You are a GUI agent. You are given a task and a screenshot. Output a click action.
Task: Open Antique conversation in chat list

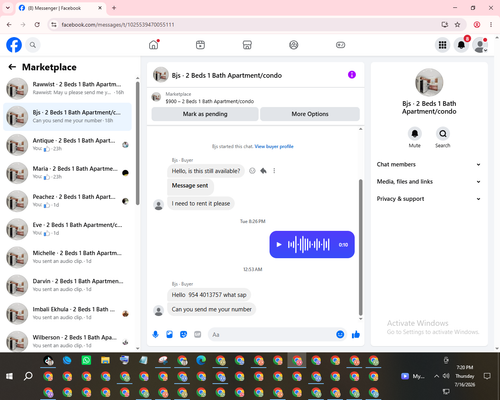click(x=68, y=145)
